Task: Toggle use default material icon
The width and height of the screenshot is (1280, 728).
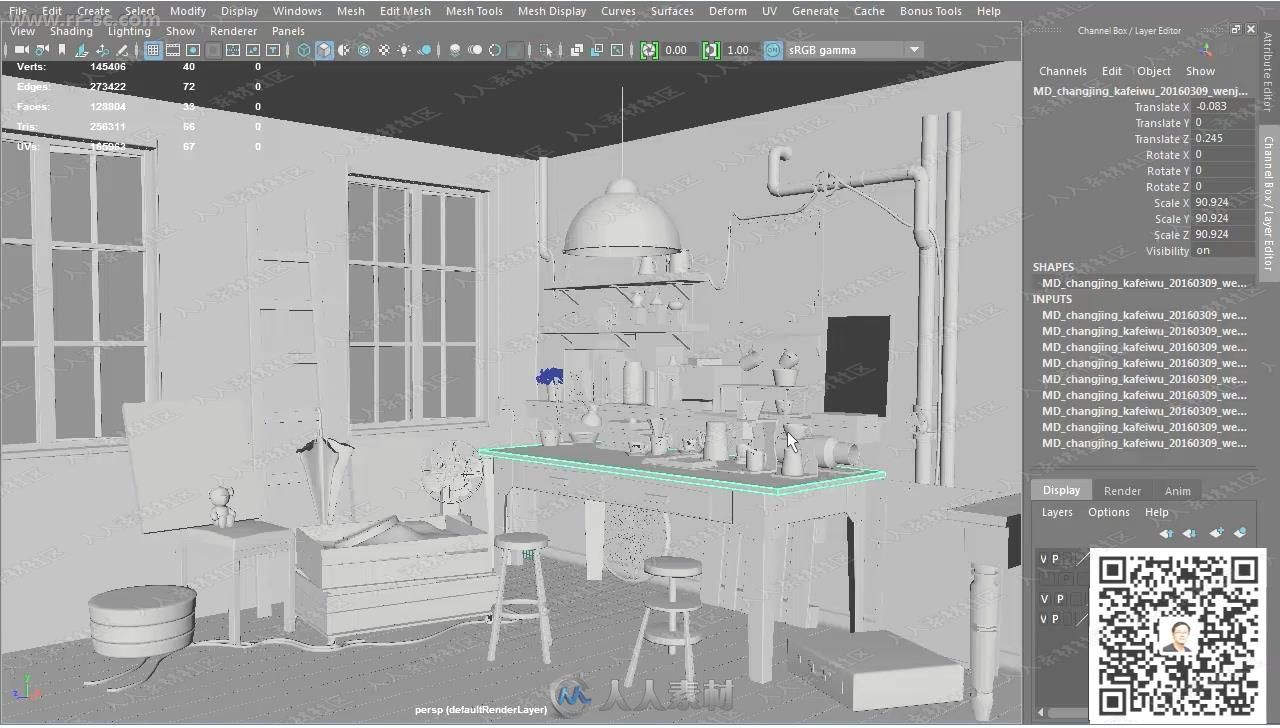Action: click(344, 49)
